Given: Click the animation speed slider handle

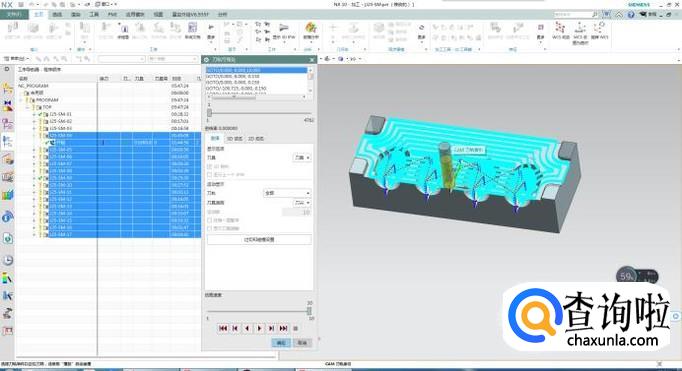Looking at the screenshot, I should [309, 311].
